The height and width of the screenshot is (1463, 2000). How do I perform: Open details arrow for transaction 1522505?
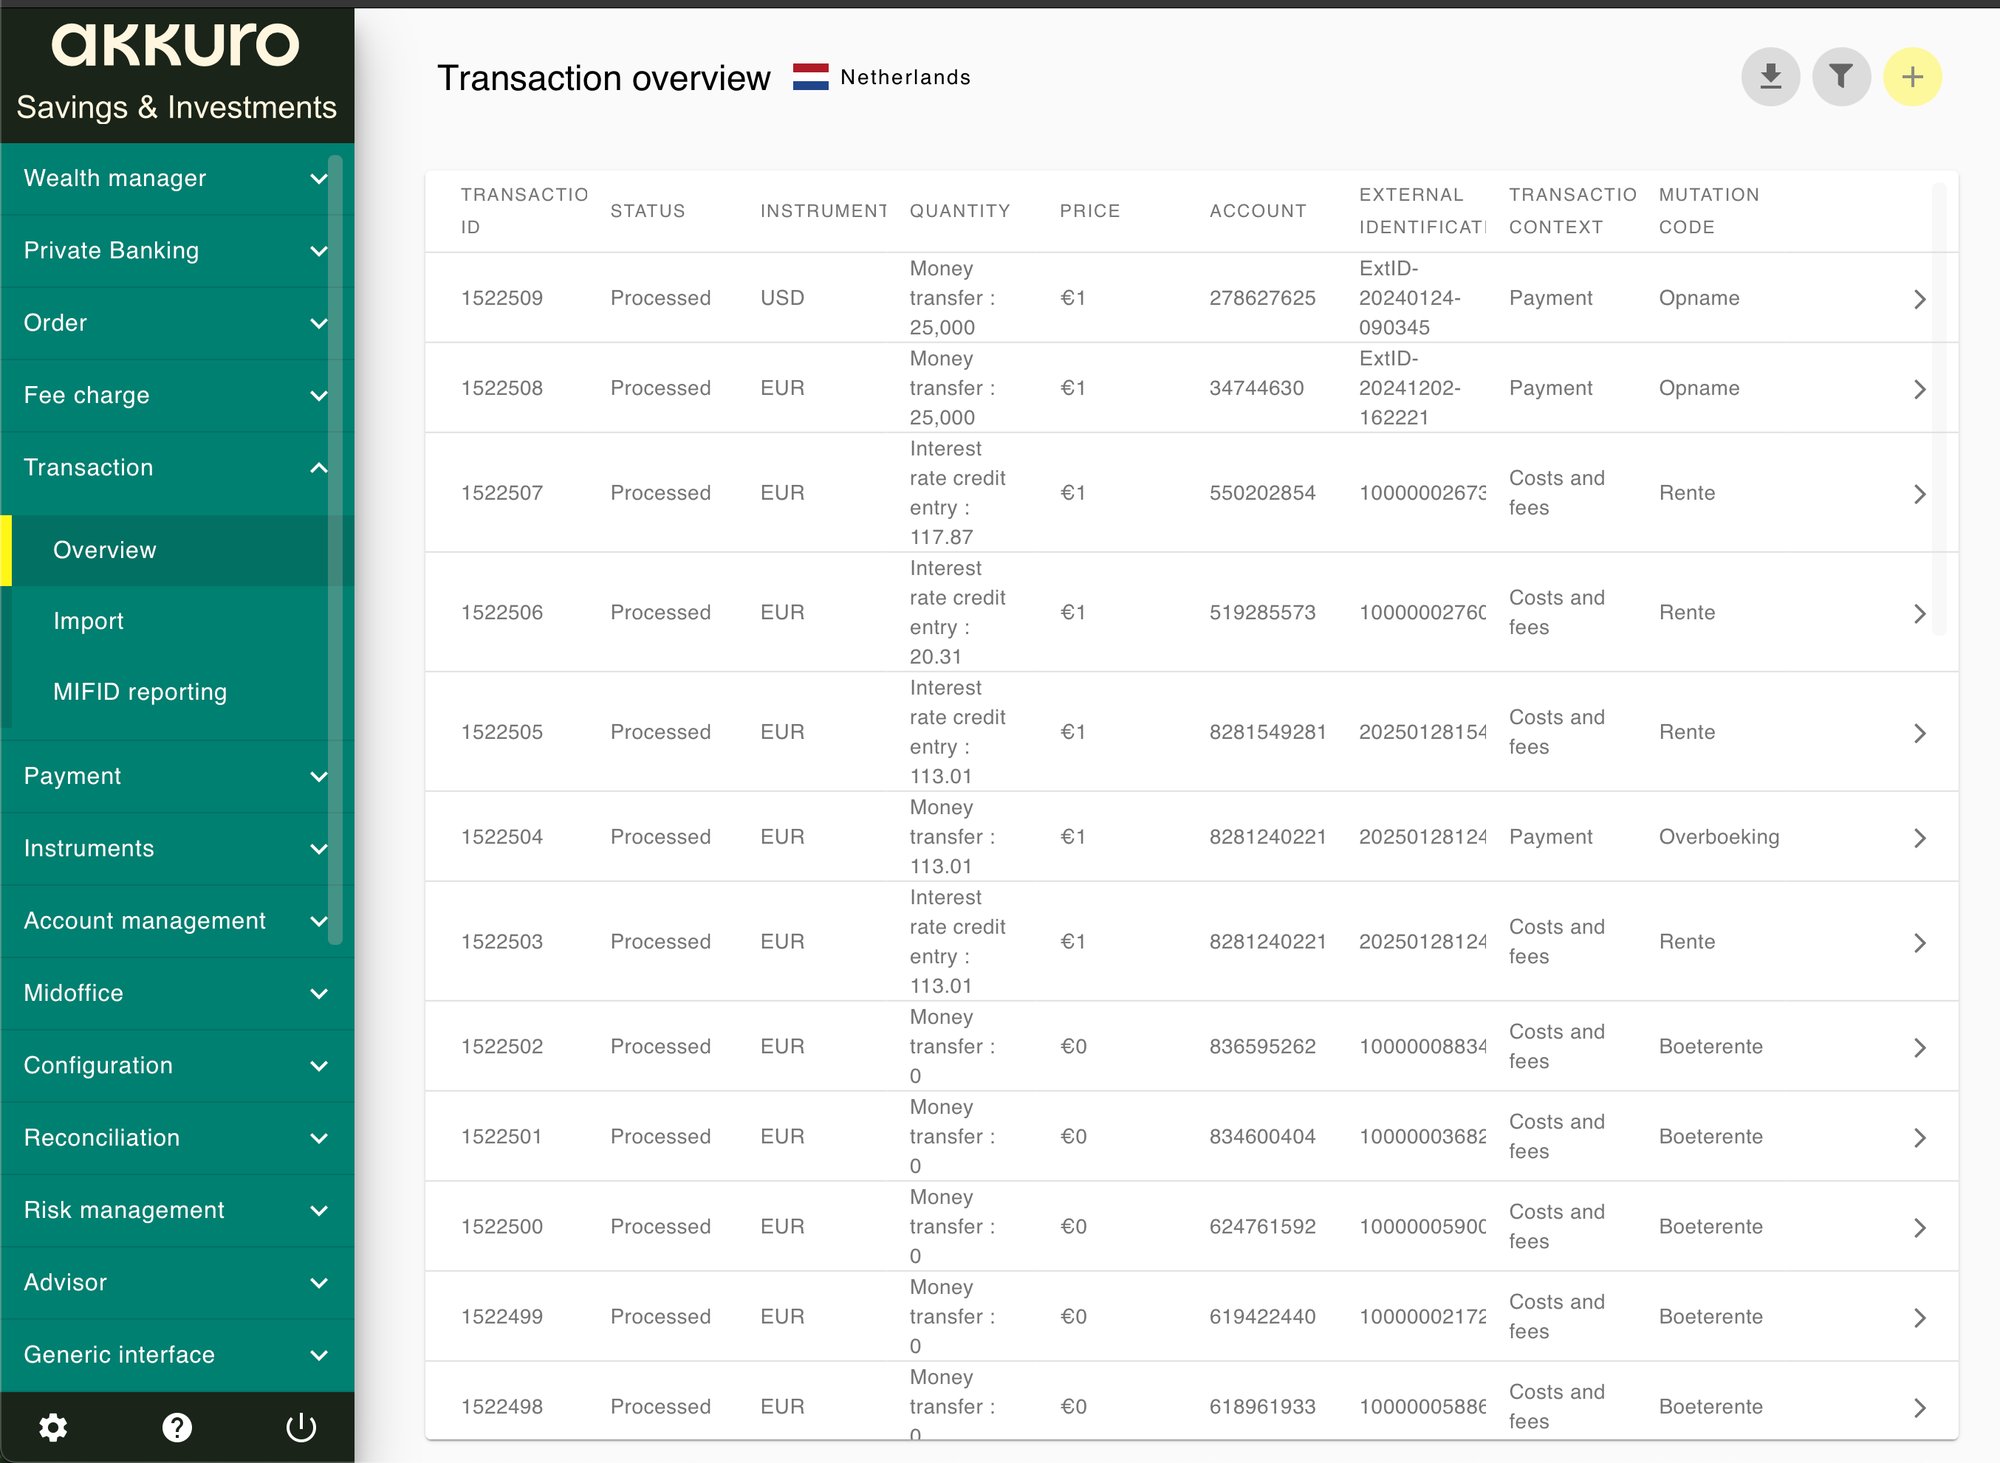tap(1919, 733)
